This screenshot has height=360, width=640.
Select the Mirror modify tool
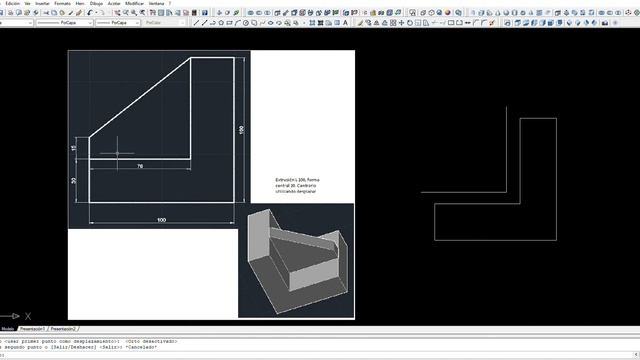coord(376,23)
